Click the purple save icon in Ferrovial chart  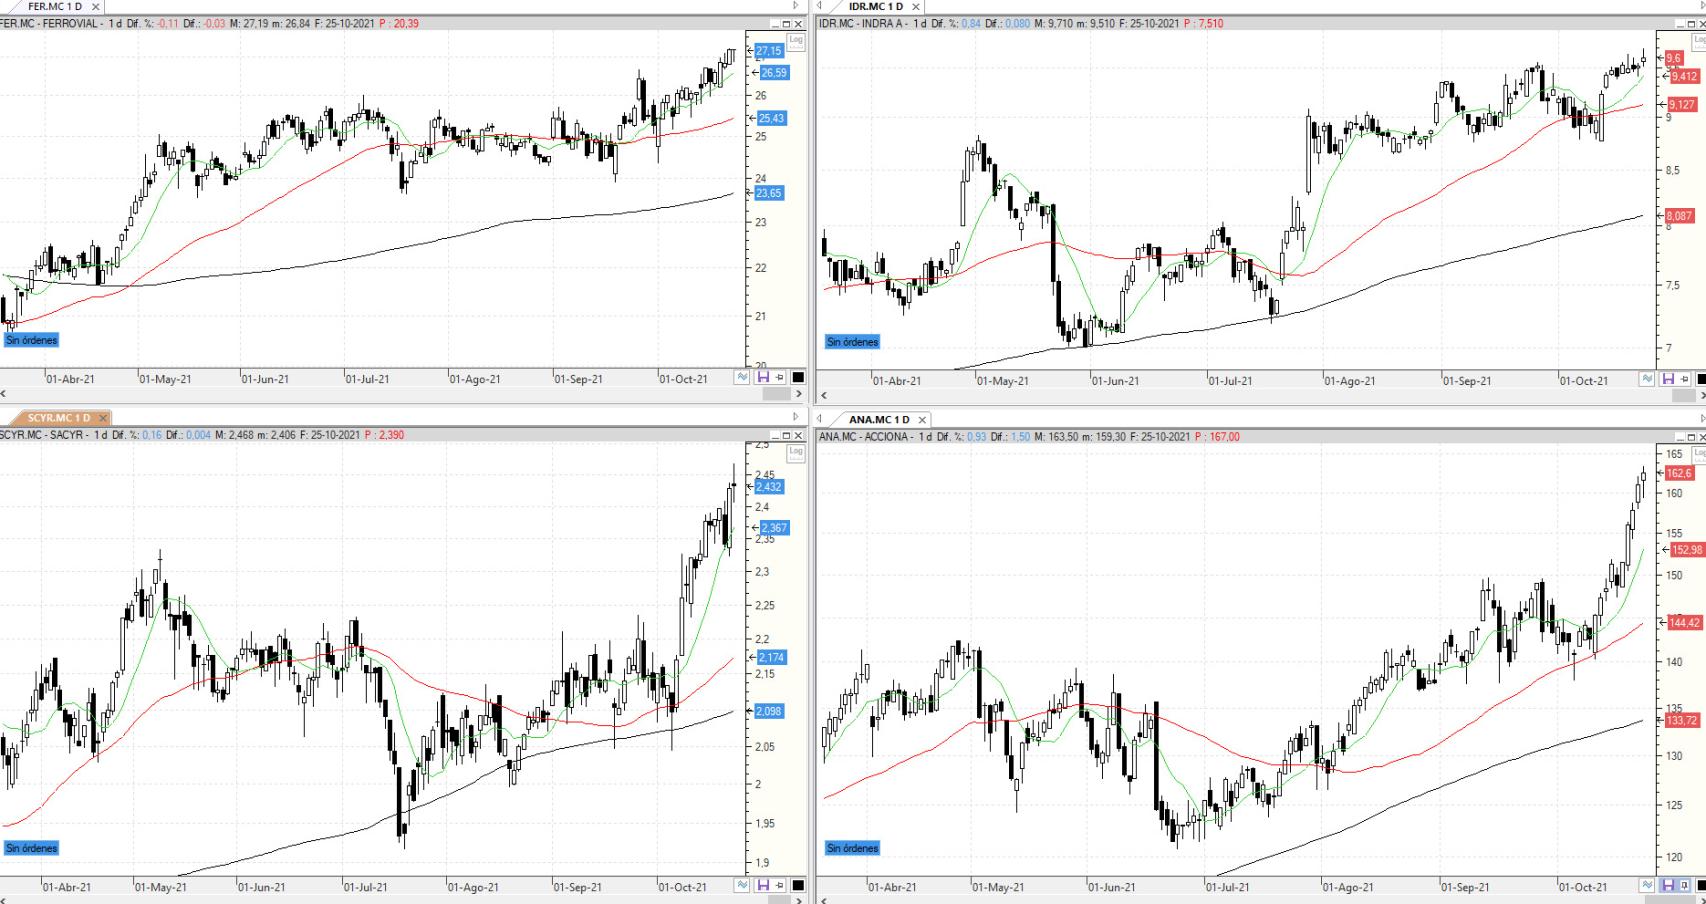pos(763,377)
